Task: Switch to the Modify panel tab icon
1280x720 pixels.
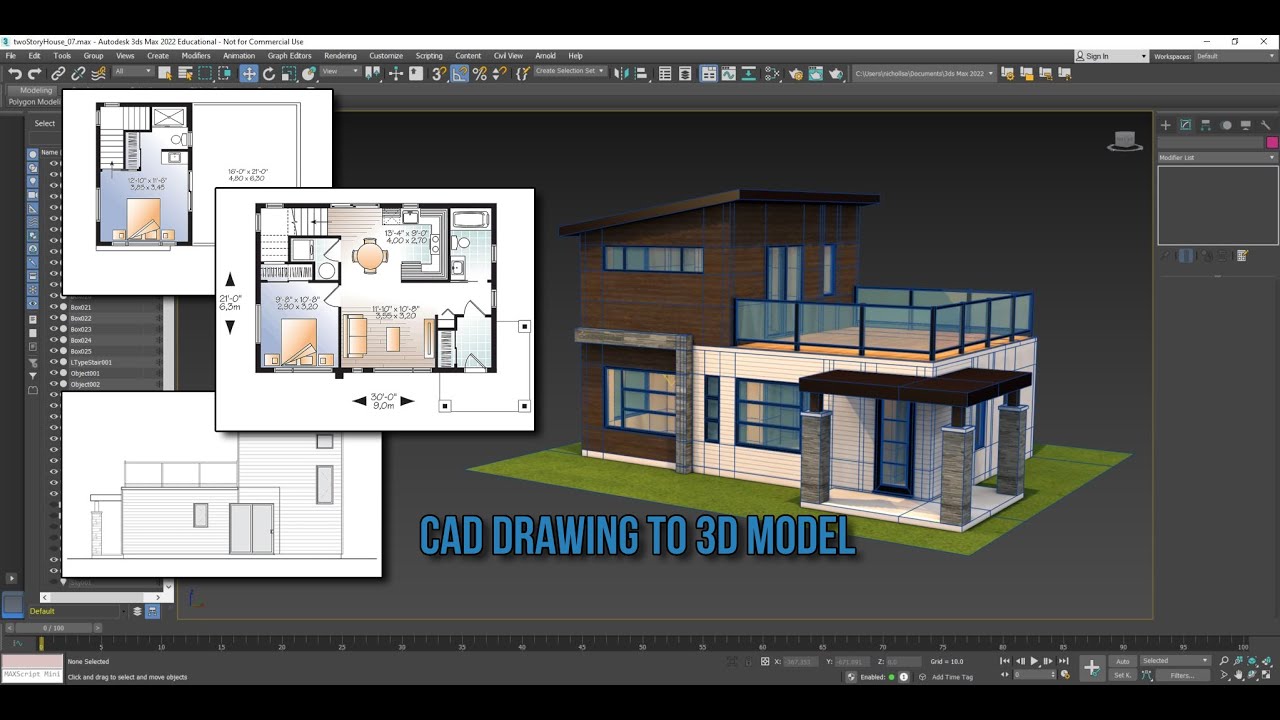Action: [x=1185, y=125]
